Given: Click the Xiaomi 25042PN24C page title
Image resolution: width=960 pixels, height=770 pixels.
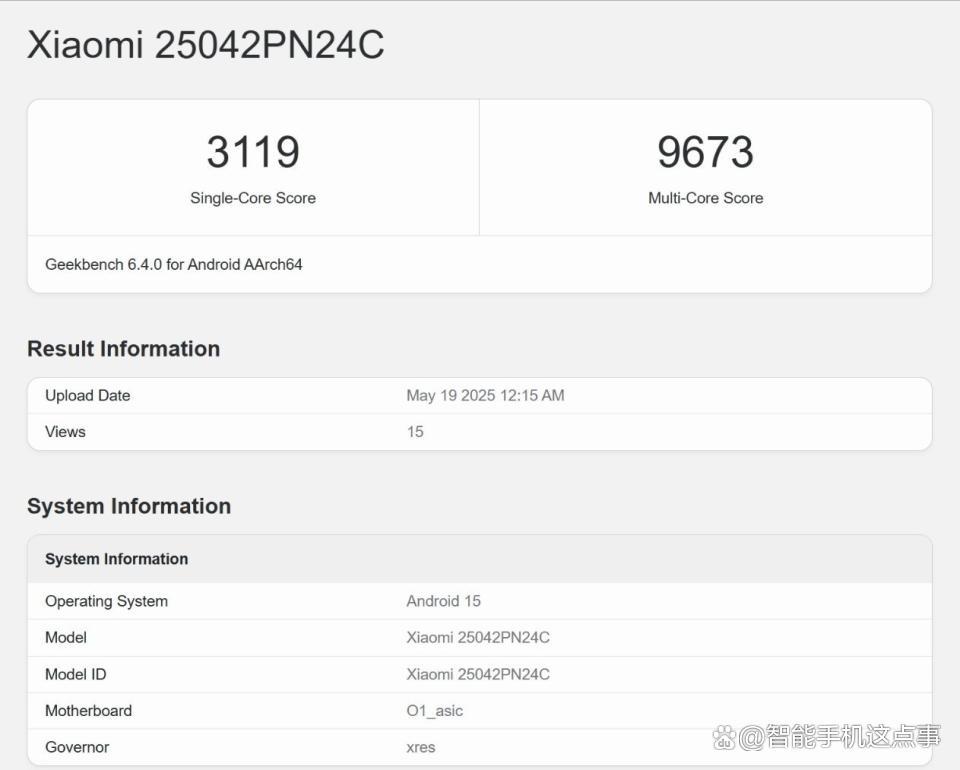Looking at the screenshot, I should tap(206, 45).
